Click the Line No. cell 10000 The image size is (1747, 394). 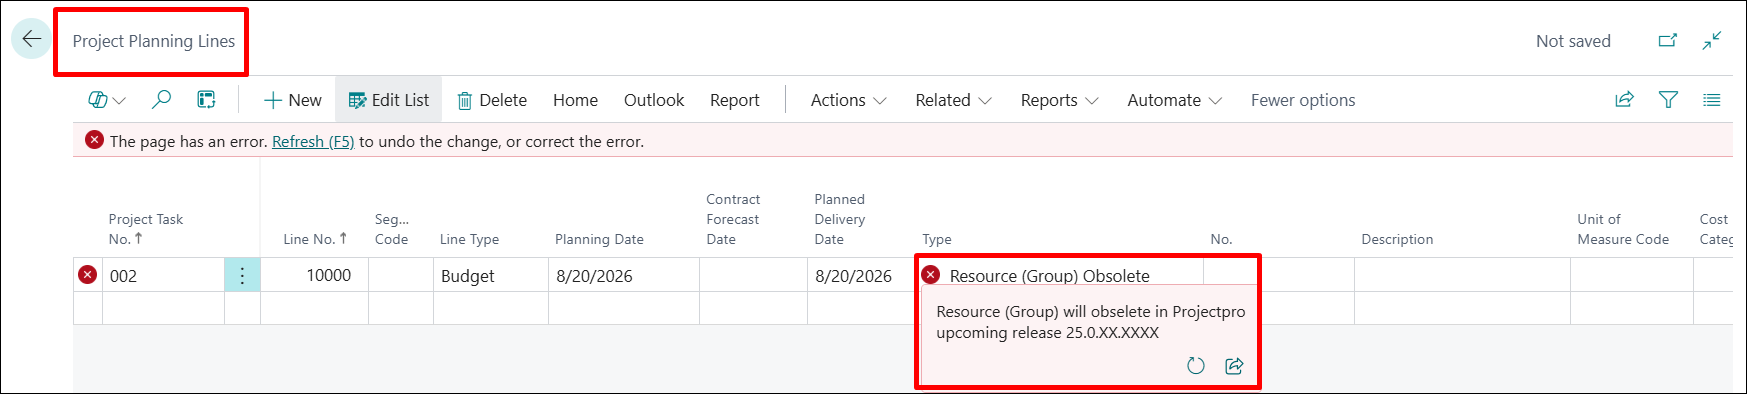314,275
